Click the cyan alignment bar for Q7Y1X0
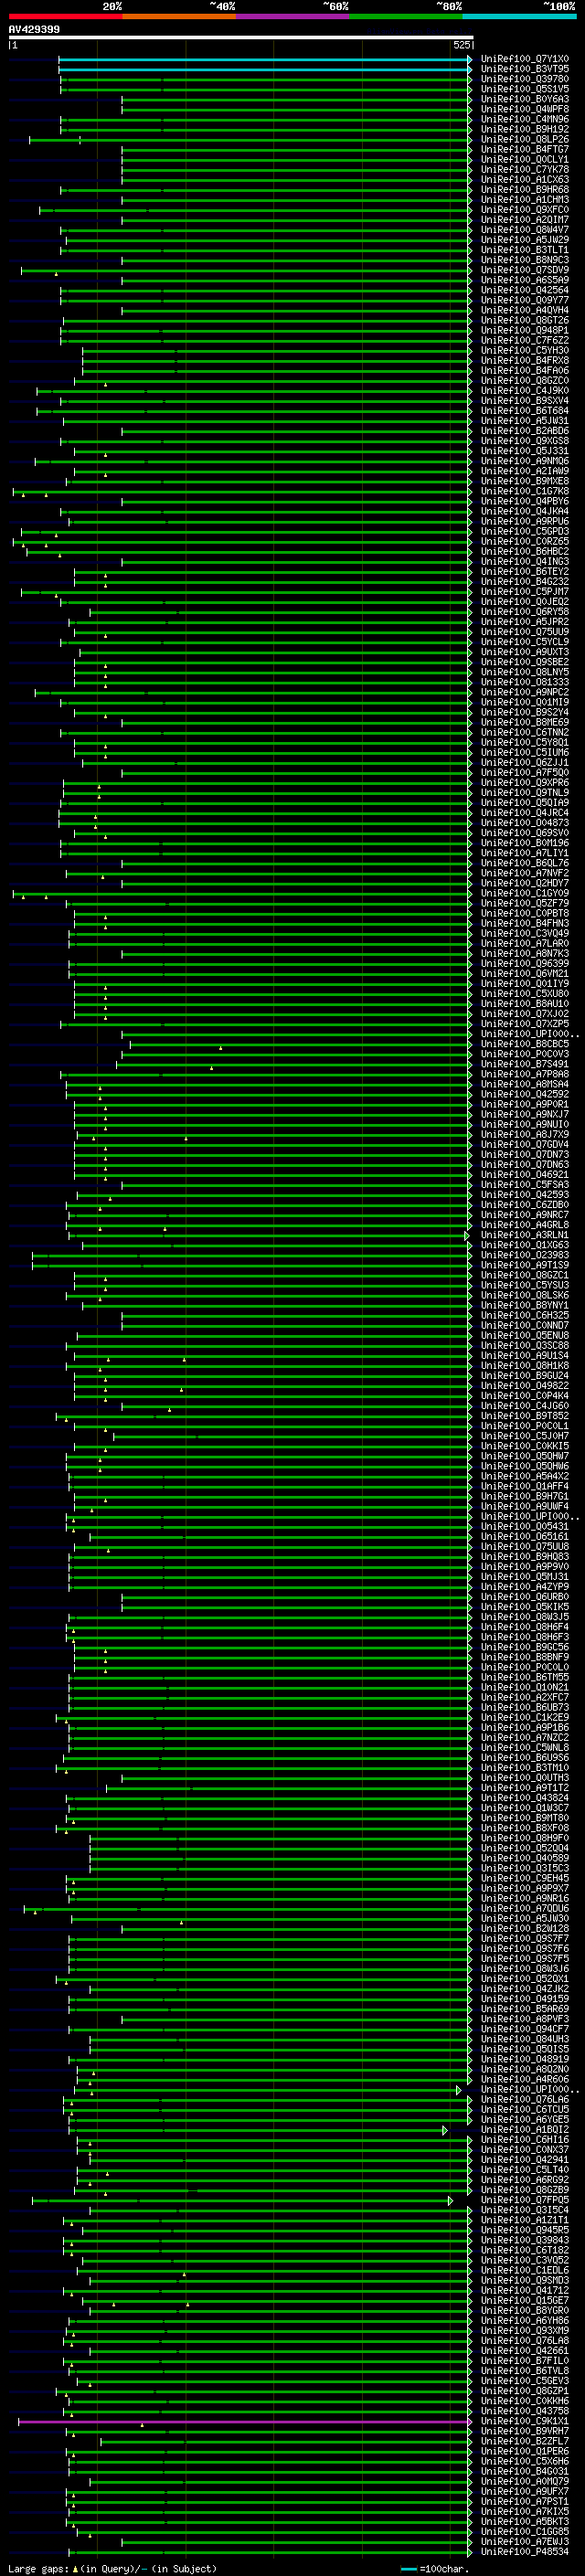Screen dimensions: 585x2576 pyautogui.click(x=265, y=60)
